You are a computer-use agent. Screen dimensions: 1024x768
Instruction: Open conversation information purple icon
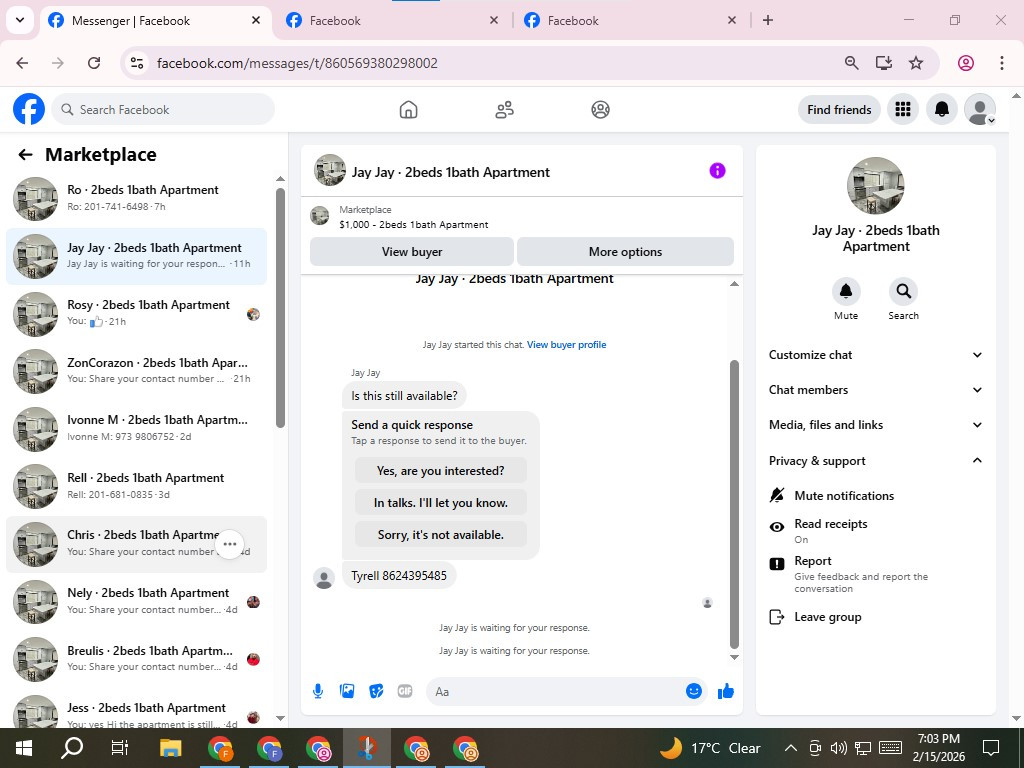[x=717, y=170]
